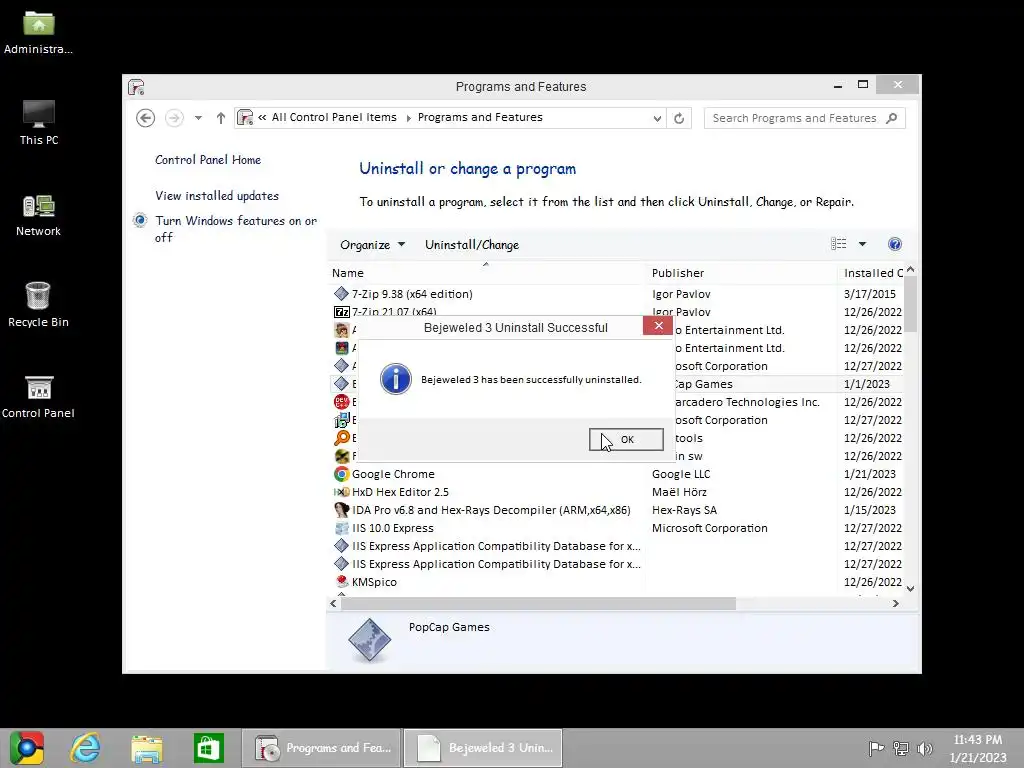
Task: Switch to Bejeweled 3 Uninstall taskbar button
Action: point(483,748)
